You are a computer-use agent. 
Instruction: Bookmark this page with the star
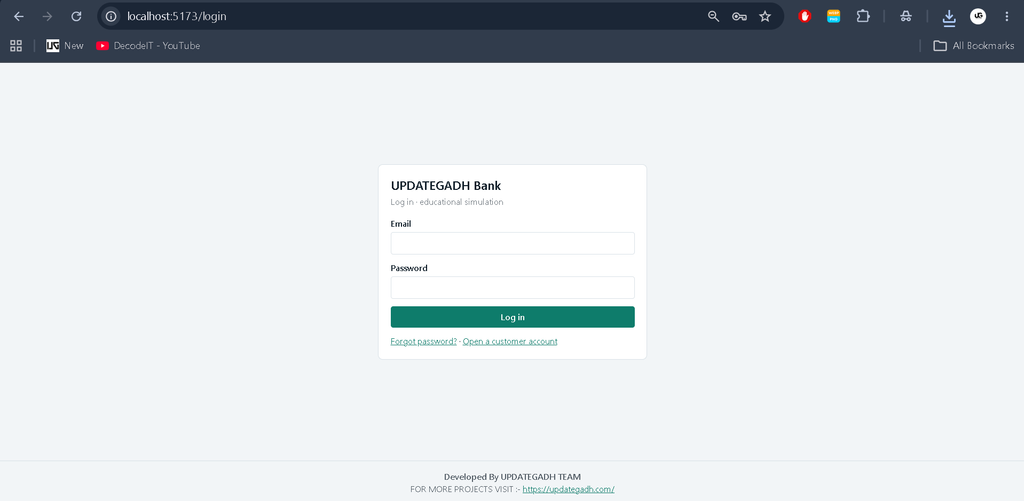765,16
